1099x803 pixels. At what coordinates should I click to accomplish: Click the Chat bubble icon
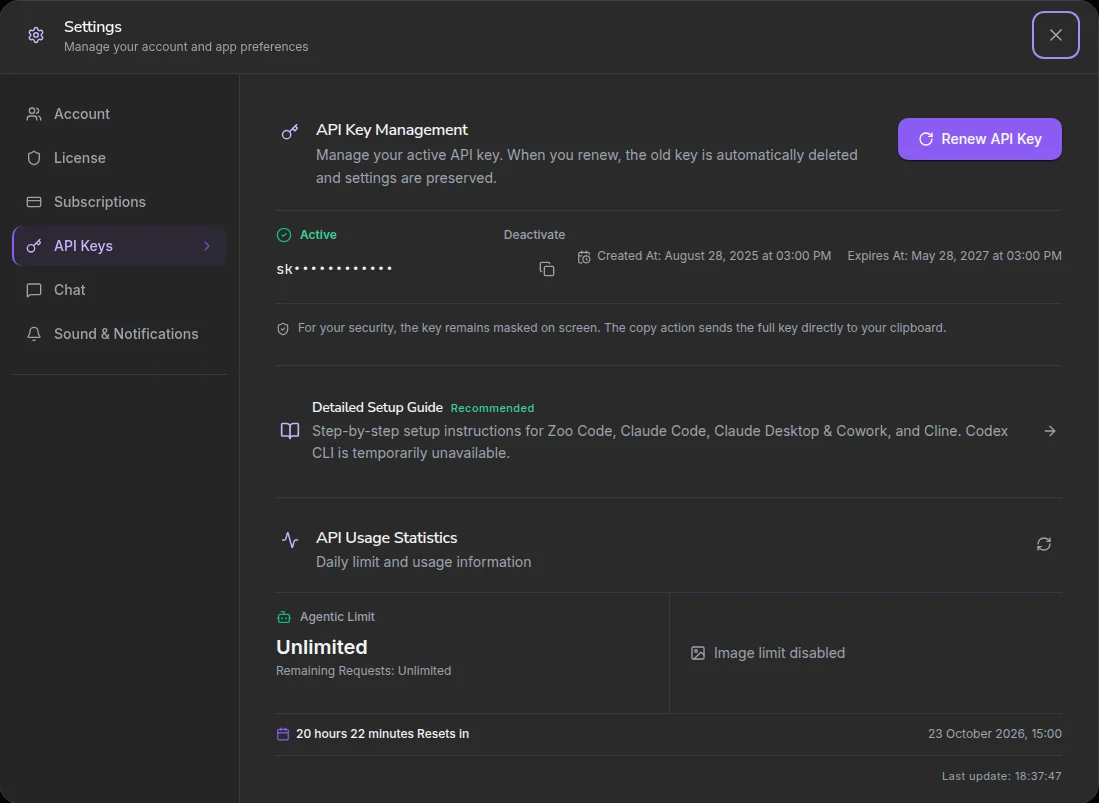(x=34, y=290)
